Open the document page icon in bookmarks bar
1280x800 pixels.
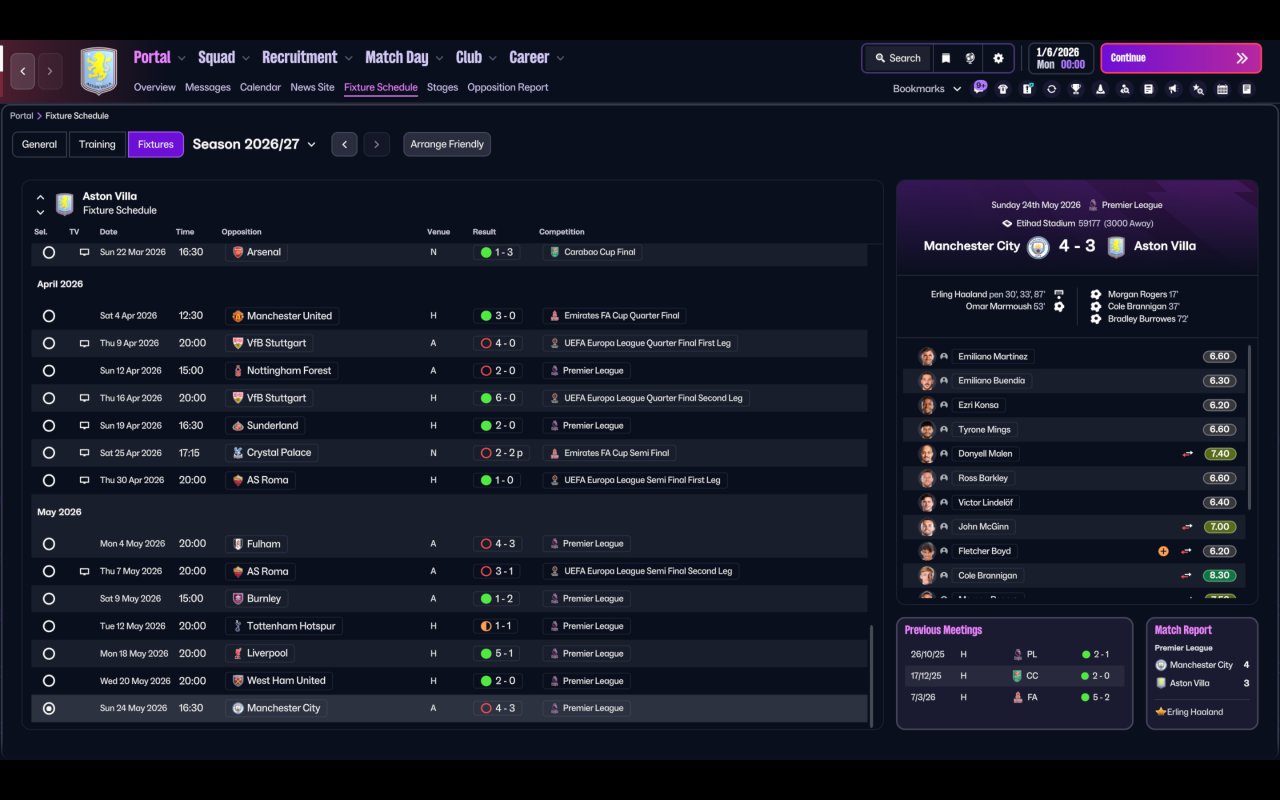(x=1148, y=89)
